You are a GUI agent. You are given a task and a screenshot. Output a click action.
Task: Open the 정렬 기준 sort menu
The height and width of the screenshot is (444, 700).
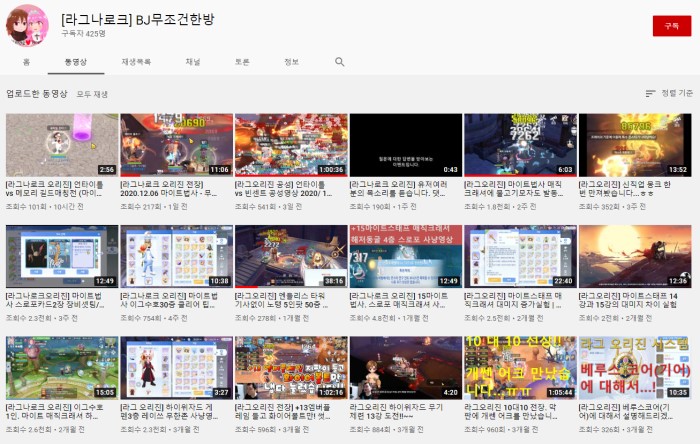[x=669, y=93]
